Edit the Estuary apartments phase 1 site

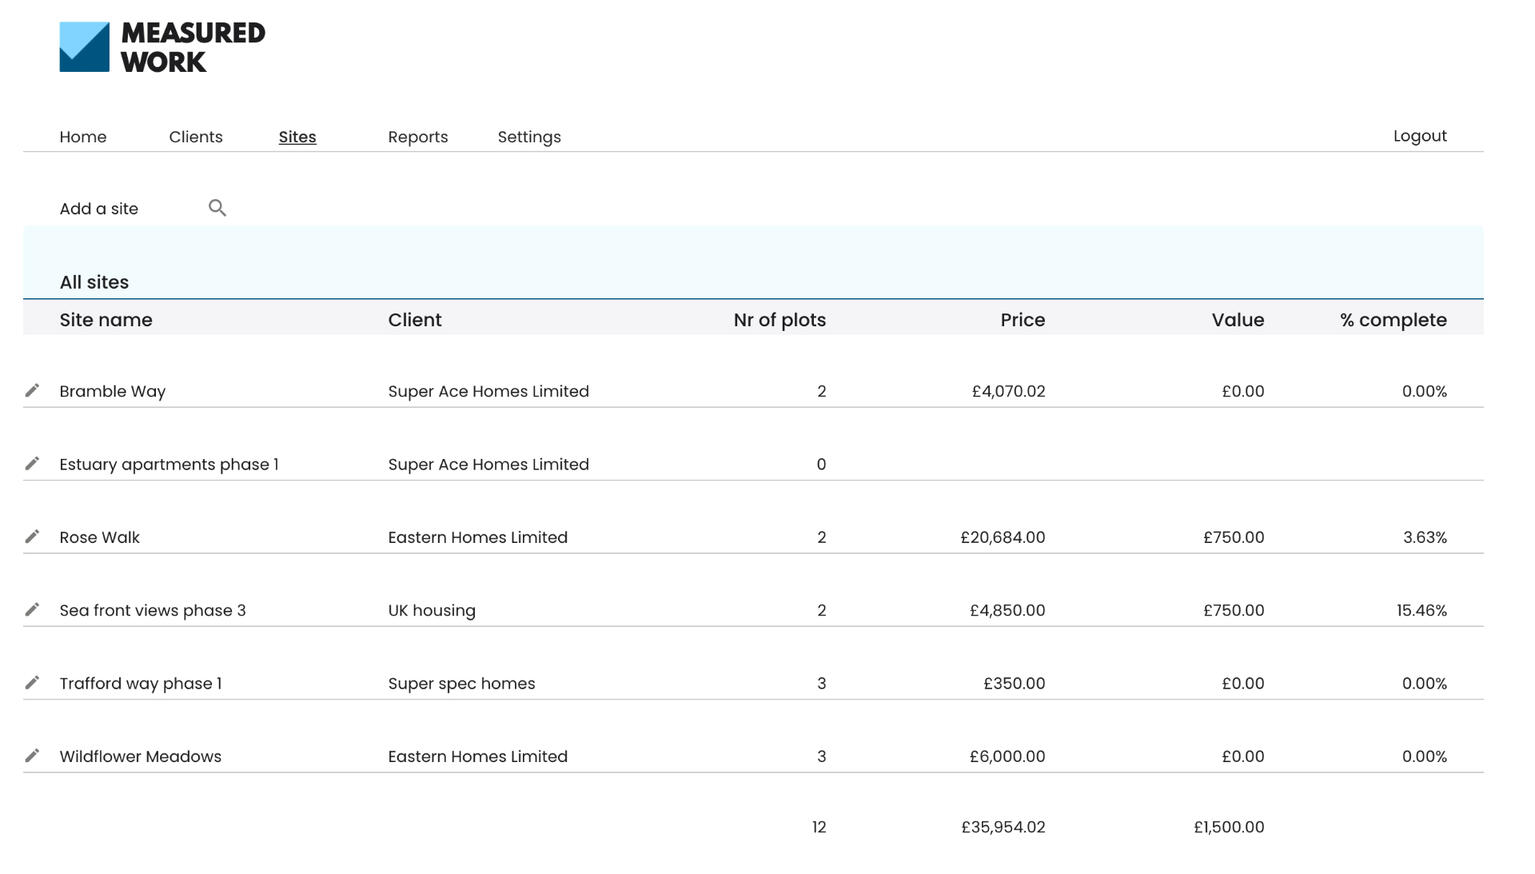(x=32, y=463)
